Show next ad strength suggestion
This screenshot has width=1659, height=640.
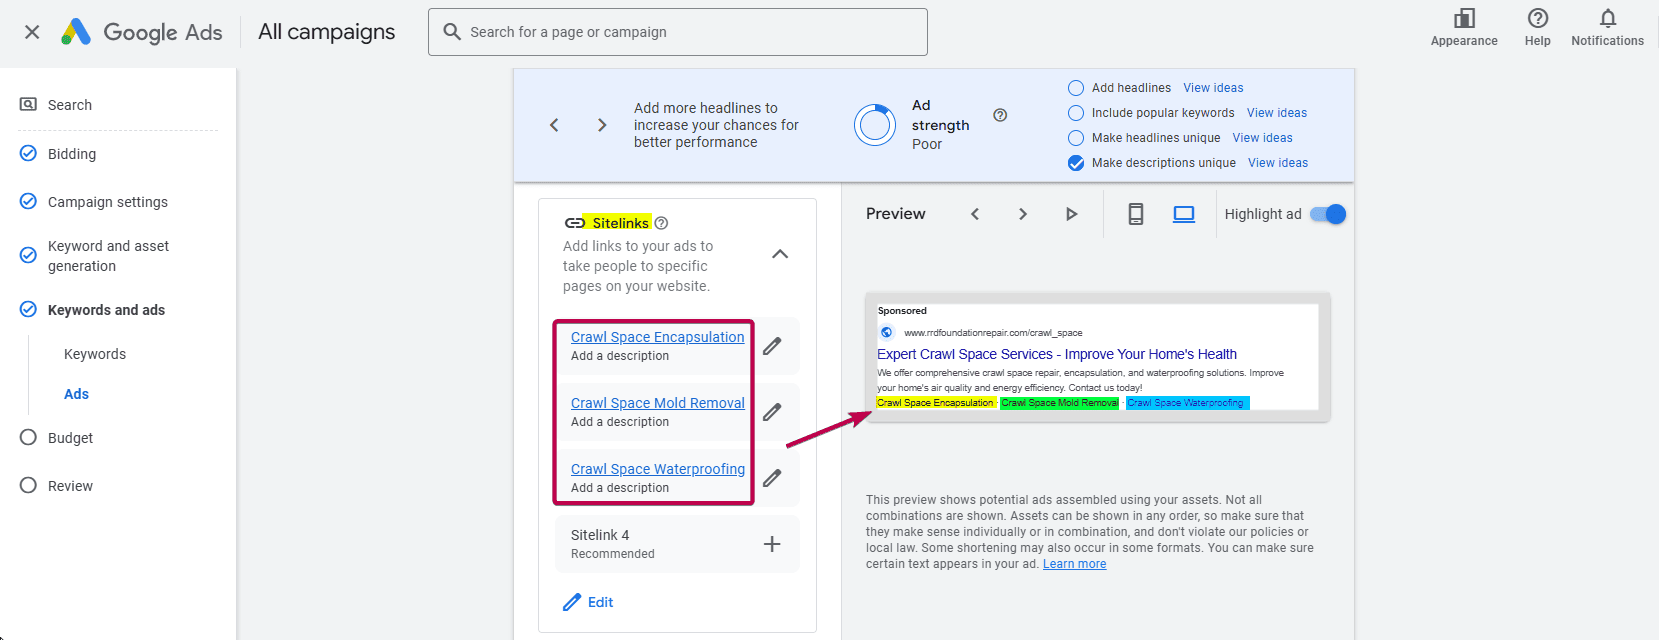click(x=602, y=125)
